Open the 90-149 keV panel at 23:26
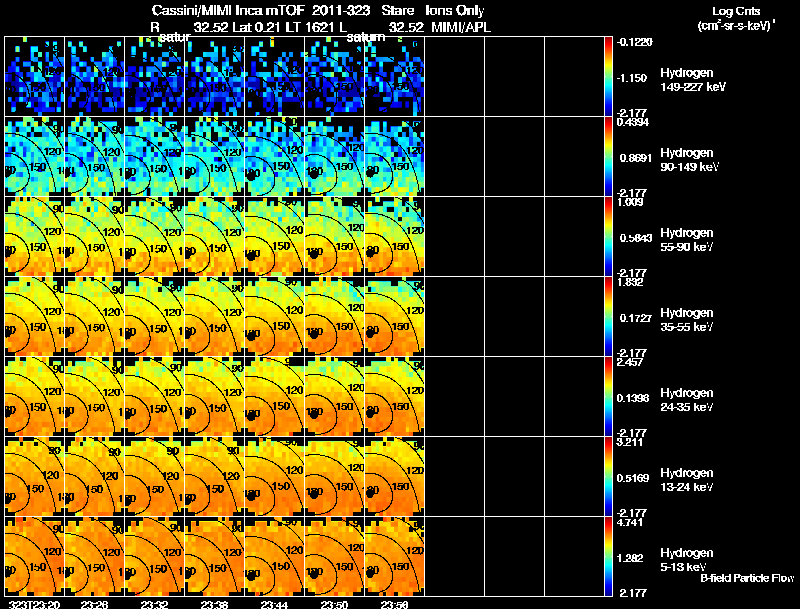 (94, 157)
